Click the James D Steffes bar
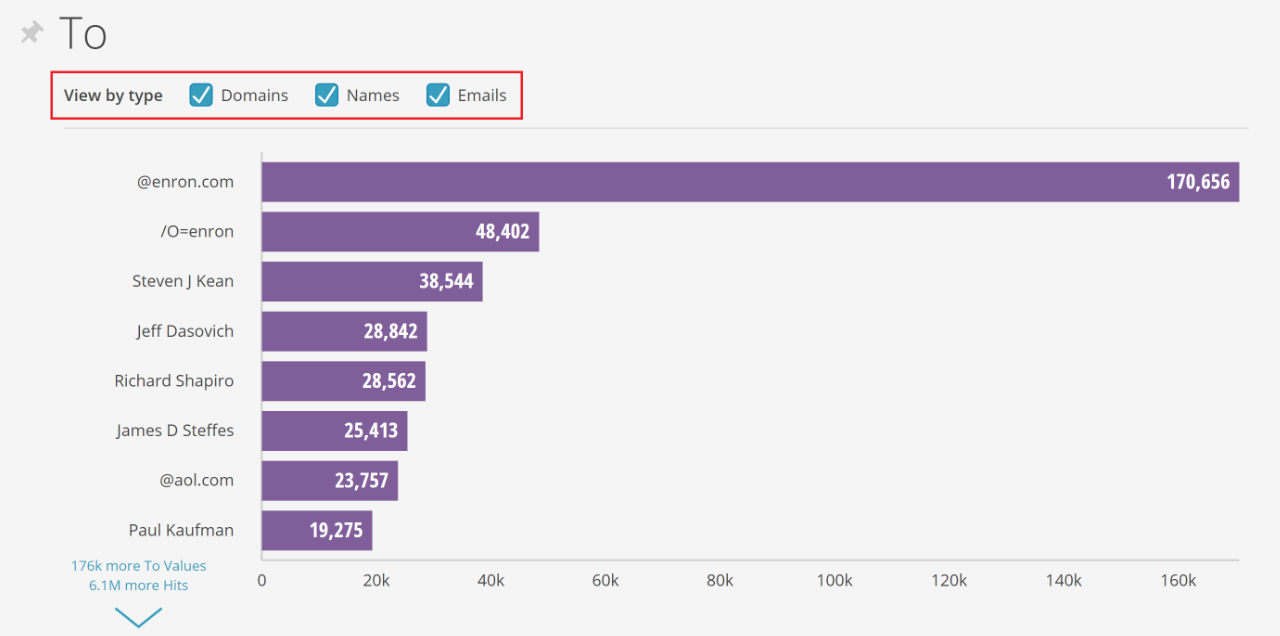Screen dimensions: 1280x636 point(334,430)
